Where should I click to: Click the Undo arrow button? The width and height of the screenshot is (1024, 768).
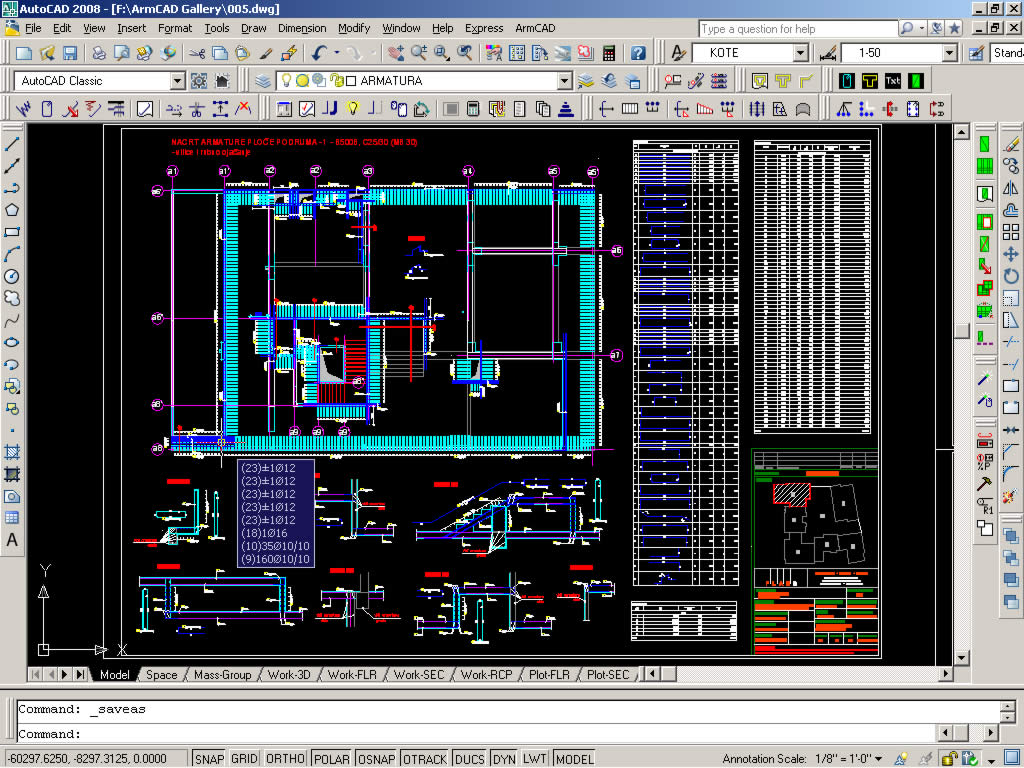(x=319, y=53)
